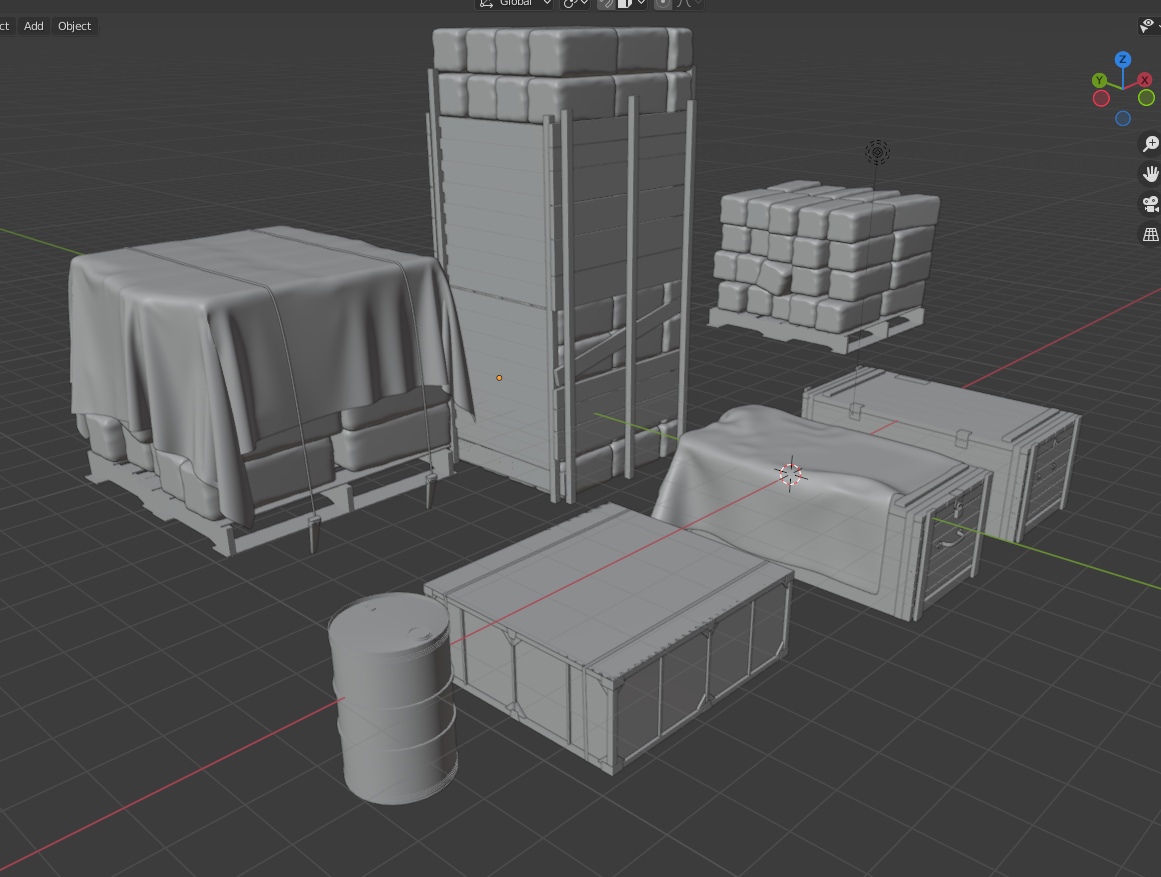This screenshot has width=1161, height=877.
Task: Open the Add menu
Action: (x=33, y=26)
